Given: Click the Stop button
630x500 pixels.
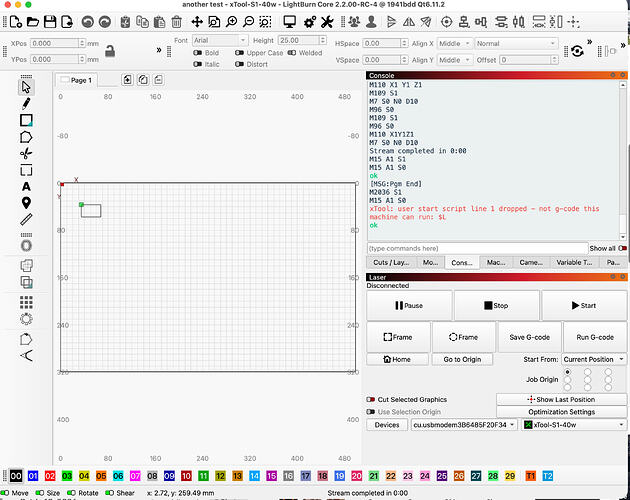Looking at the screenshot, I should [x=496, y=305].
